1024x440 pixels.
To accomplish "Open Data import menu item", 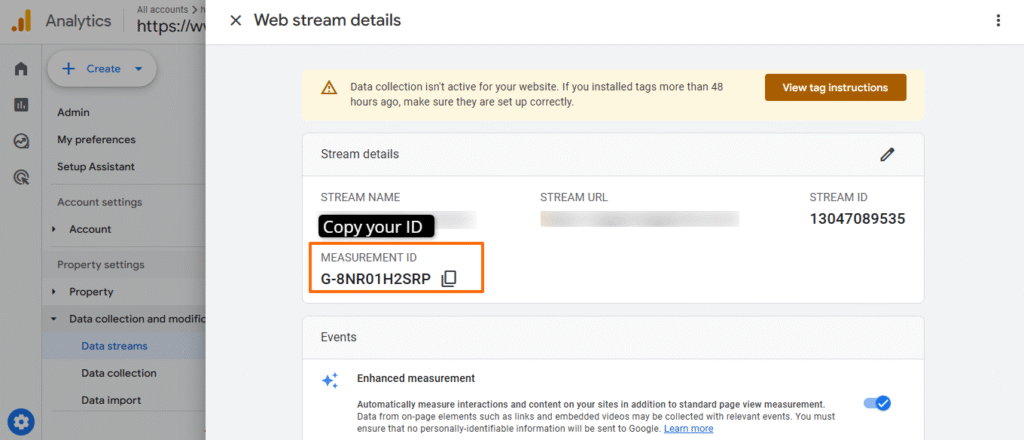I will coord(111,400).
